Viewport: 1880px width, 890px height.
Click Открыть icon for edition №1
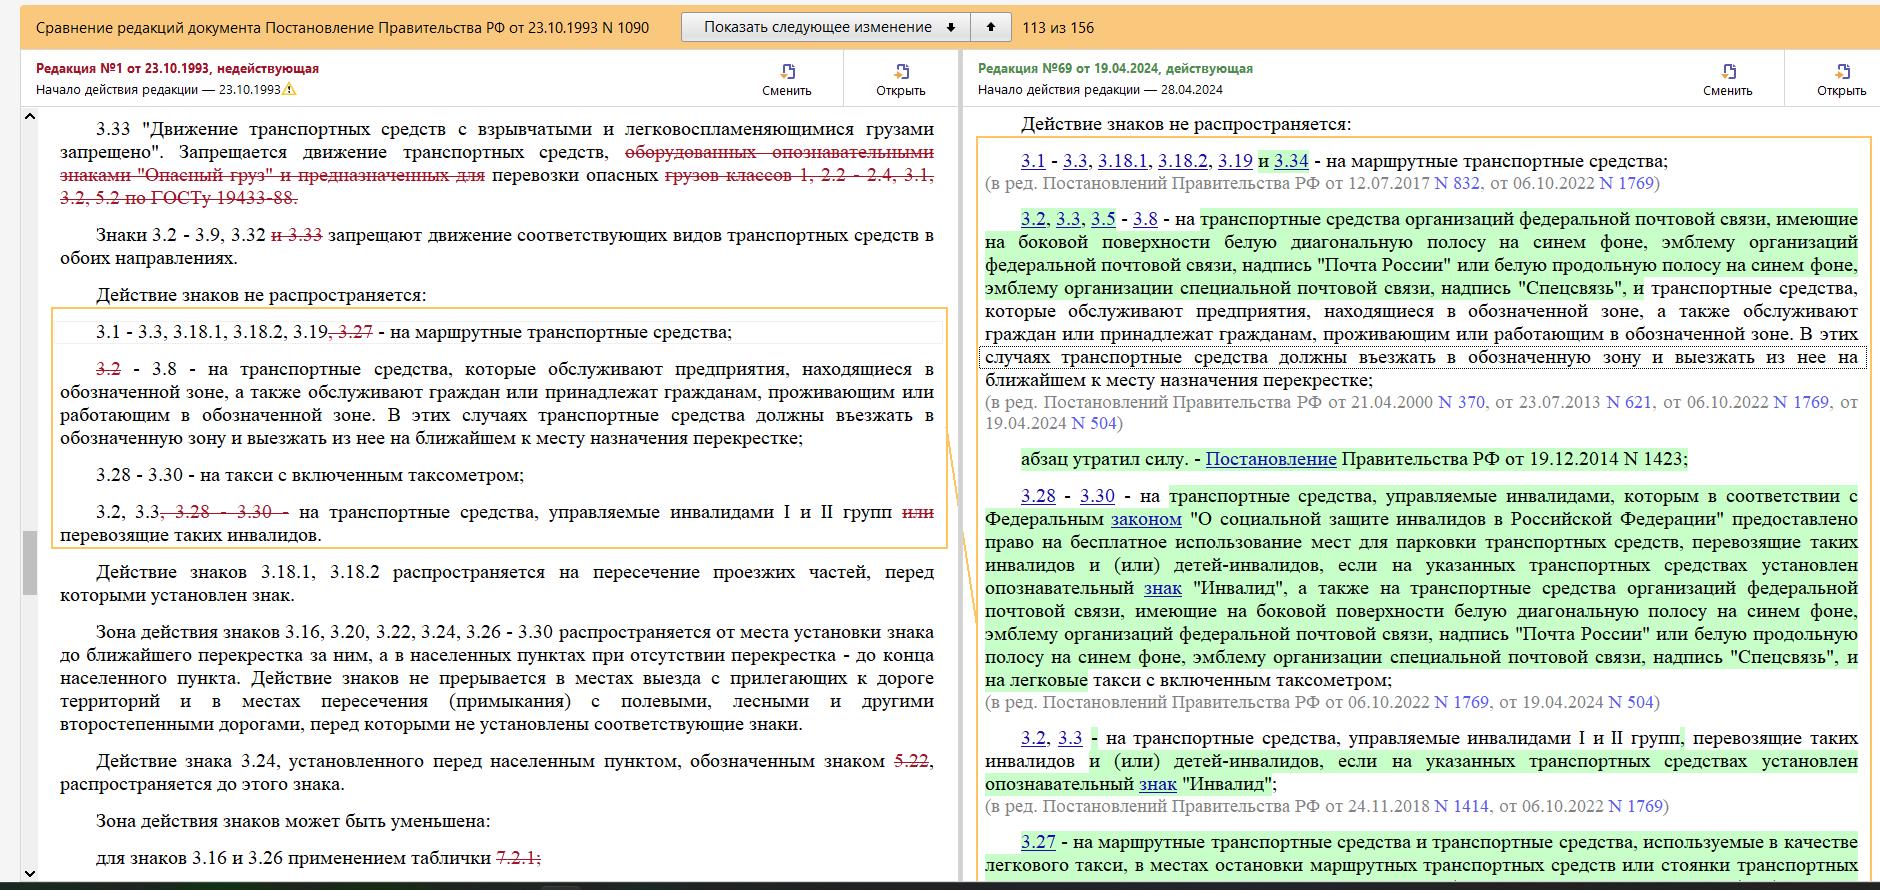tap(901, 72)
